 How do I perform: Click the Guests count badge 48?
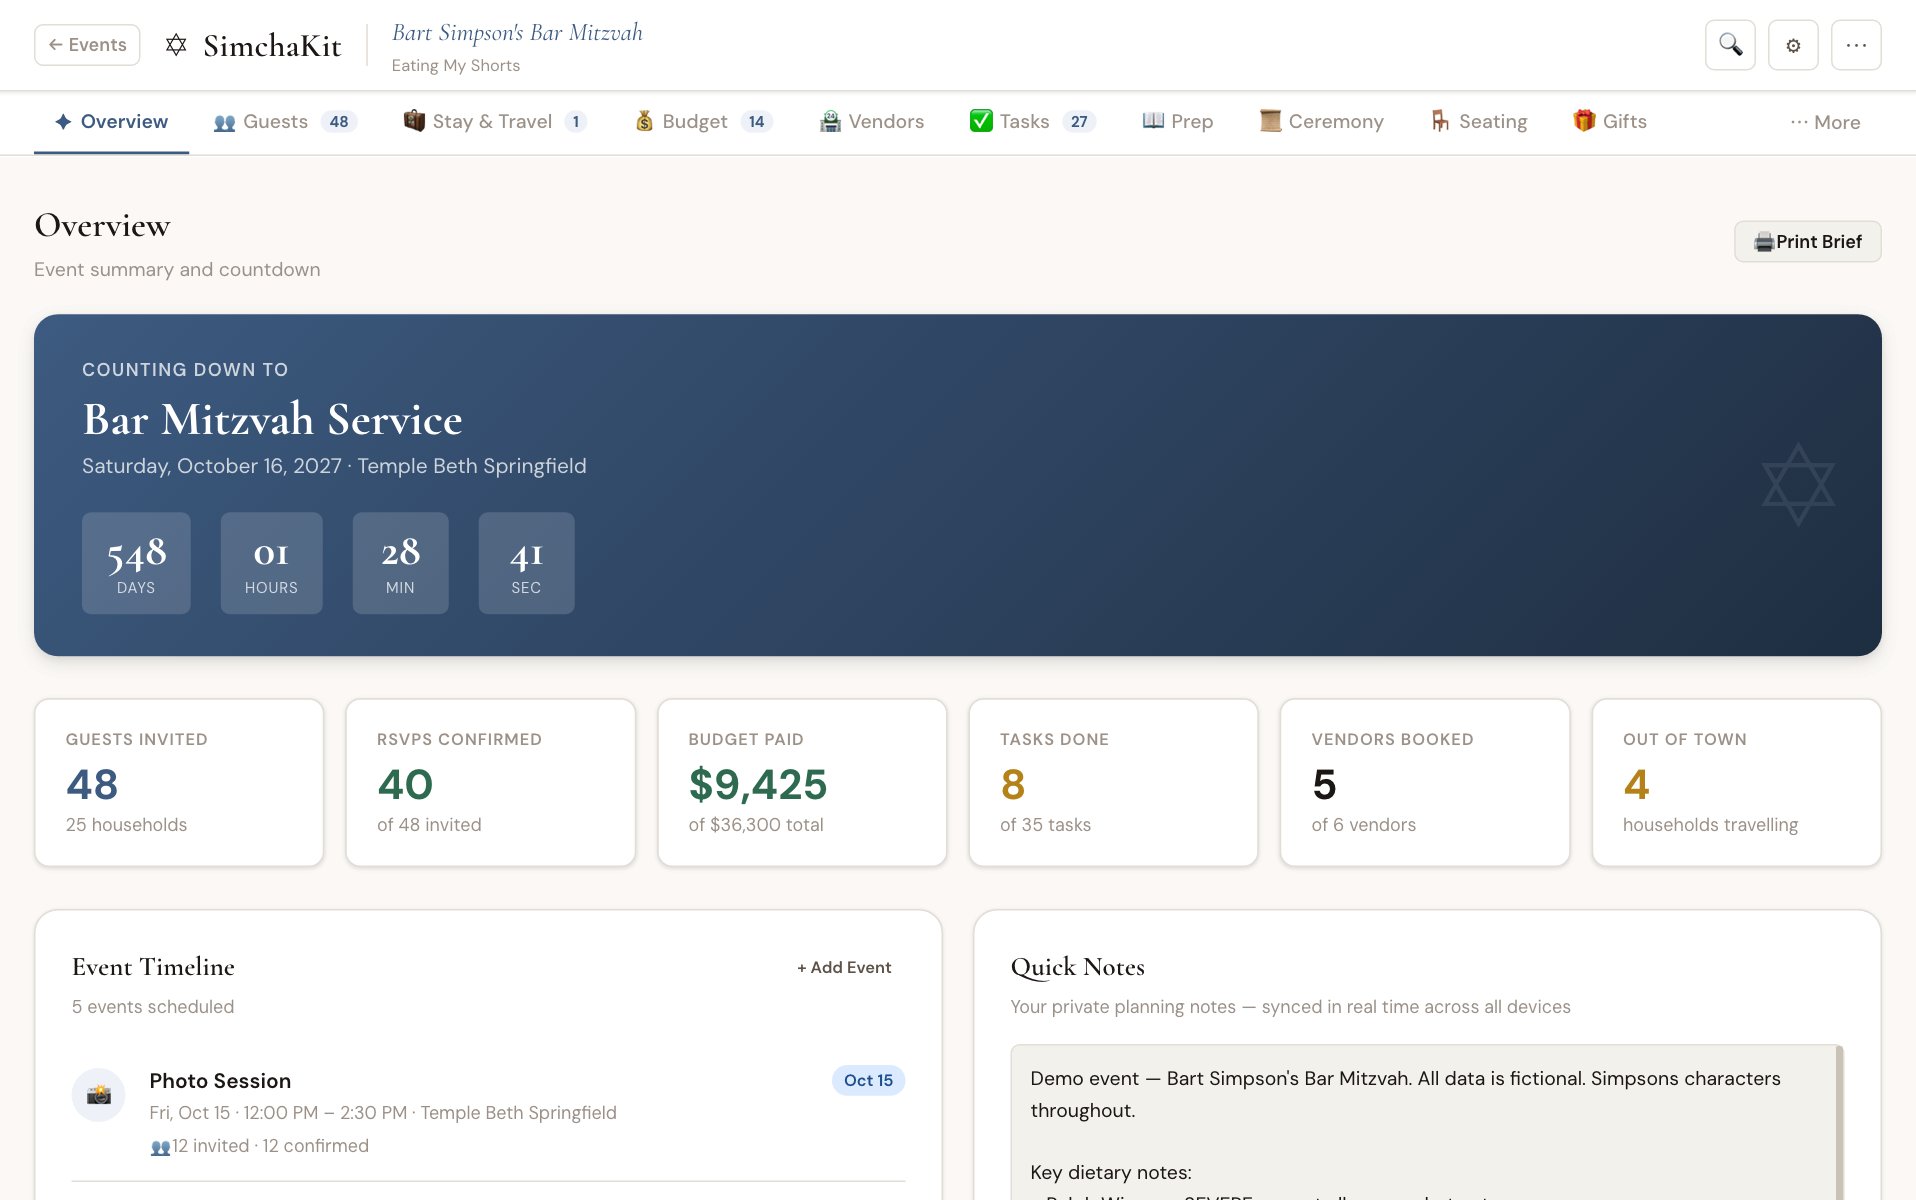coord(339,122)
